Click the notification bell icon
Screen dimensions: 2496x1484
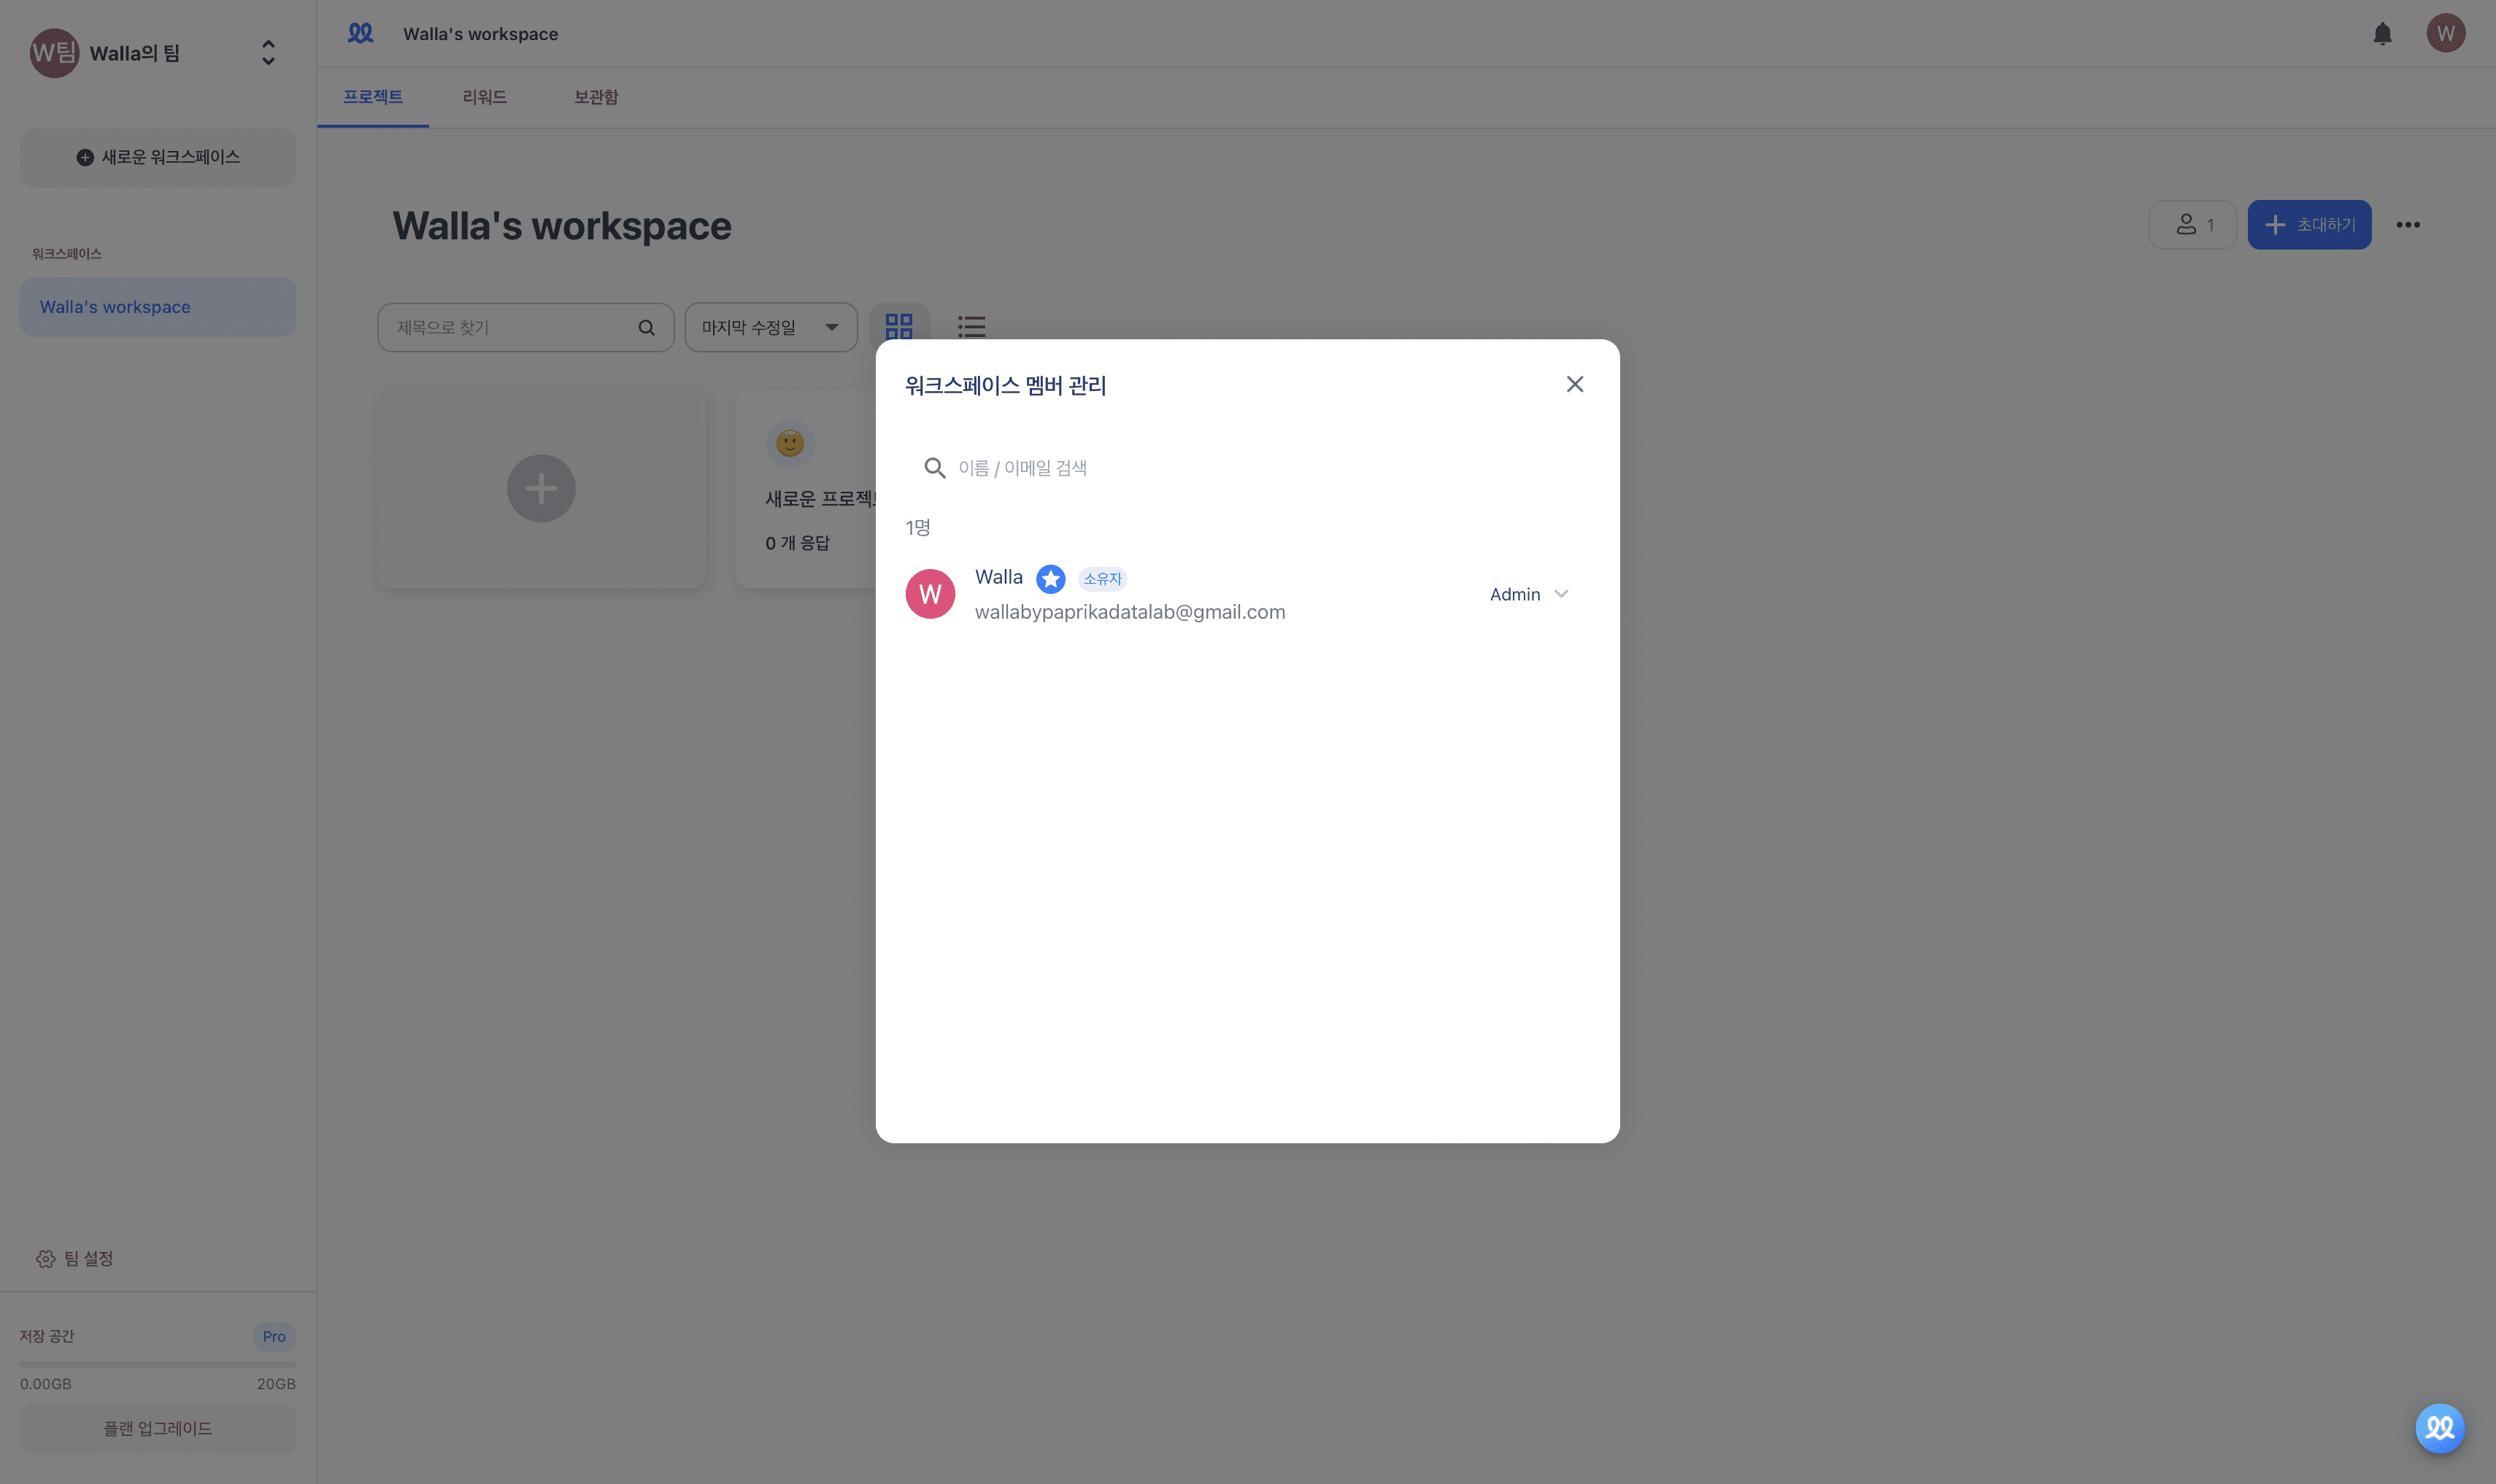click(2382, 34)
